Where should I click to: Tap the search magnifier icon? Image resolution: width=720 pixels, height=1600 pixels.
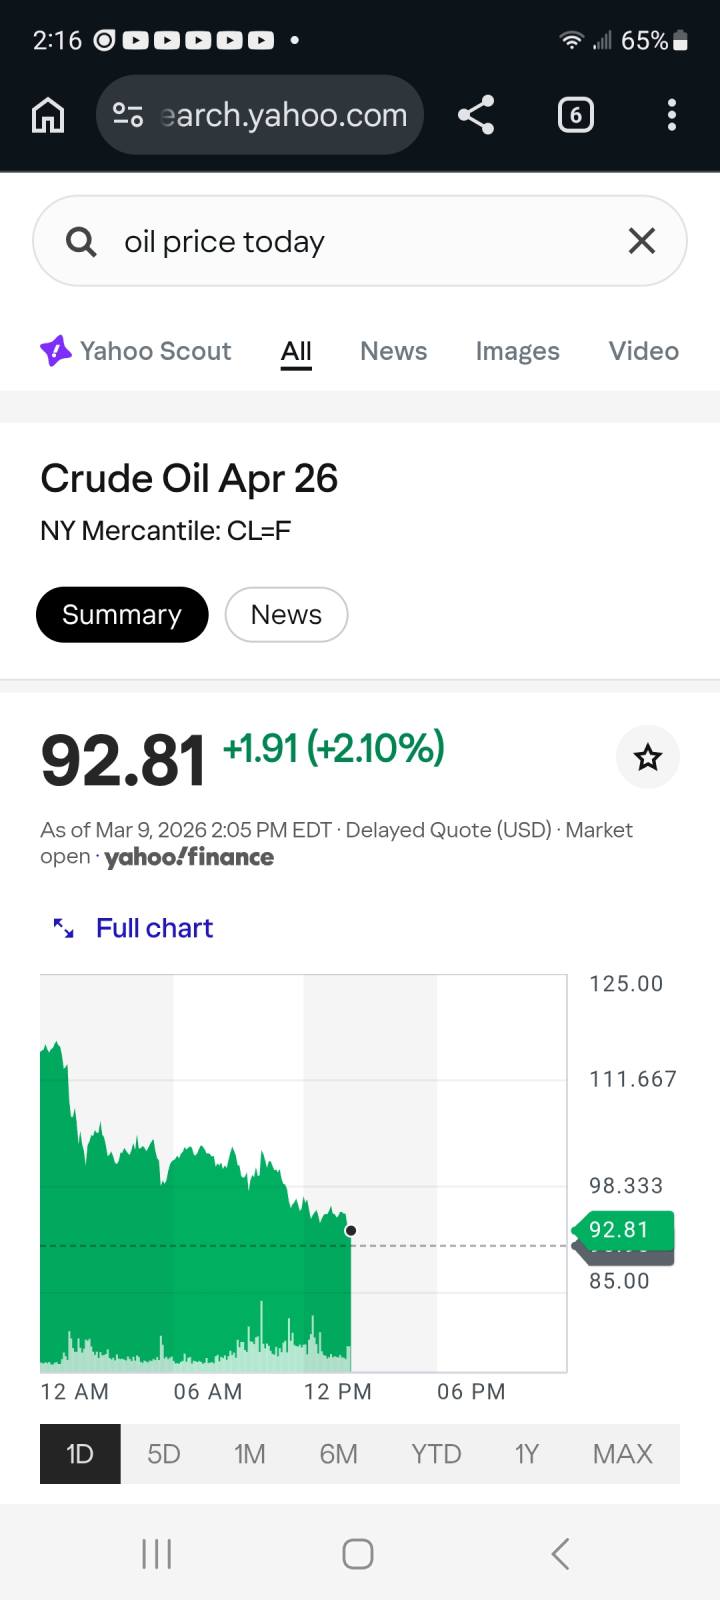pos(81,242)
